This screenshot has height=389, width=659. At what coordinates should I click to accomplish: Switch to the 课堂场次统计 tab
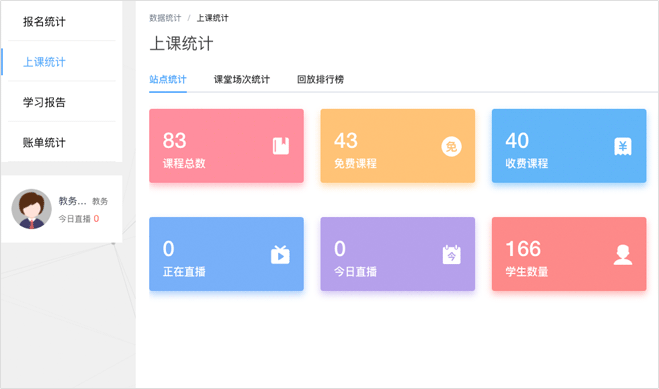coord(242,79)
